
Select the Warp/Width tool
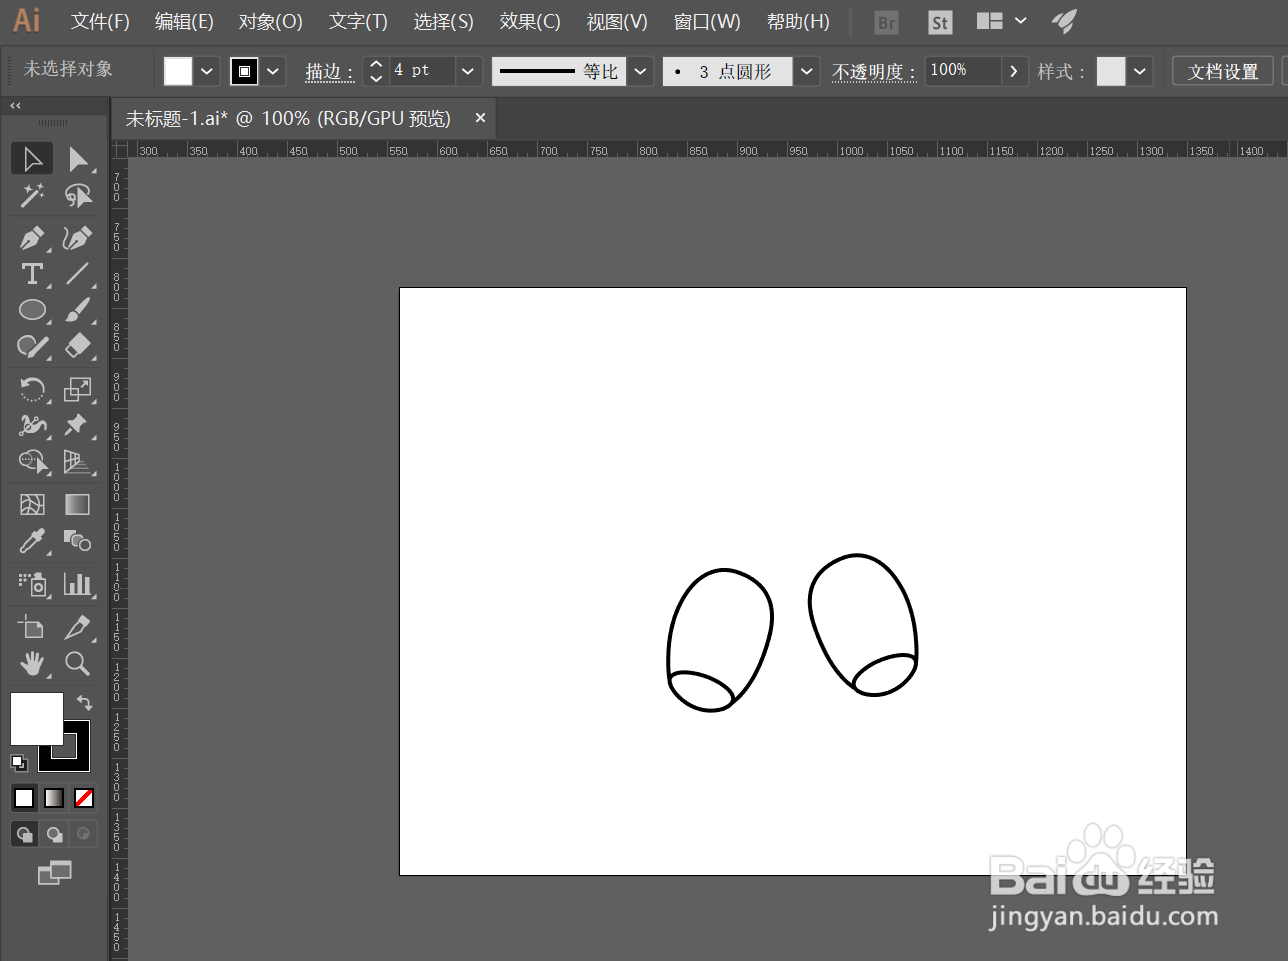32,425
